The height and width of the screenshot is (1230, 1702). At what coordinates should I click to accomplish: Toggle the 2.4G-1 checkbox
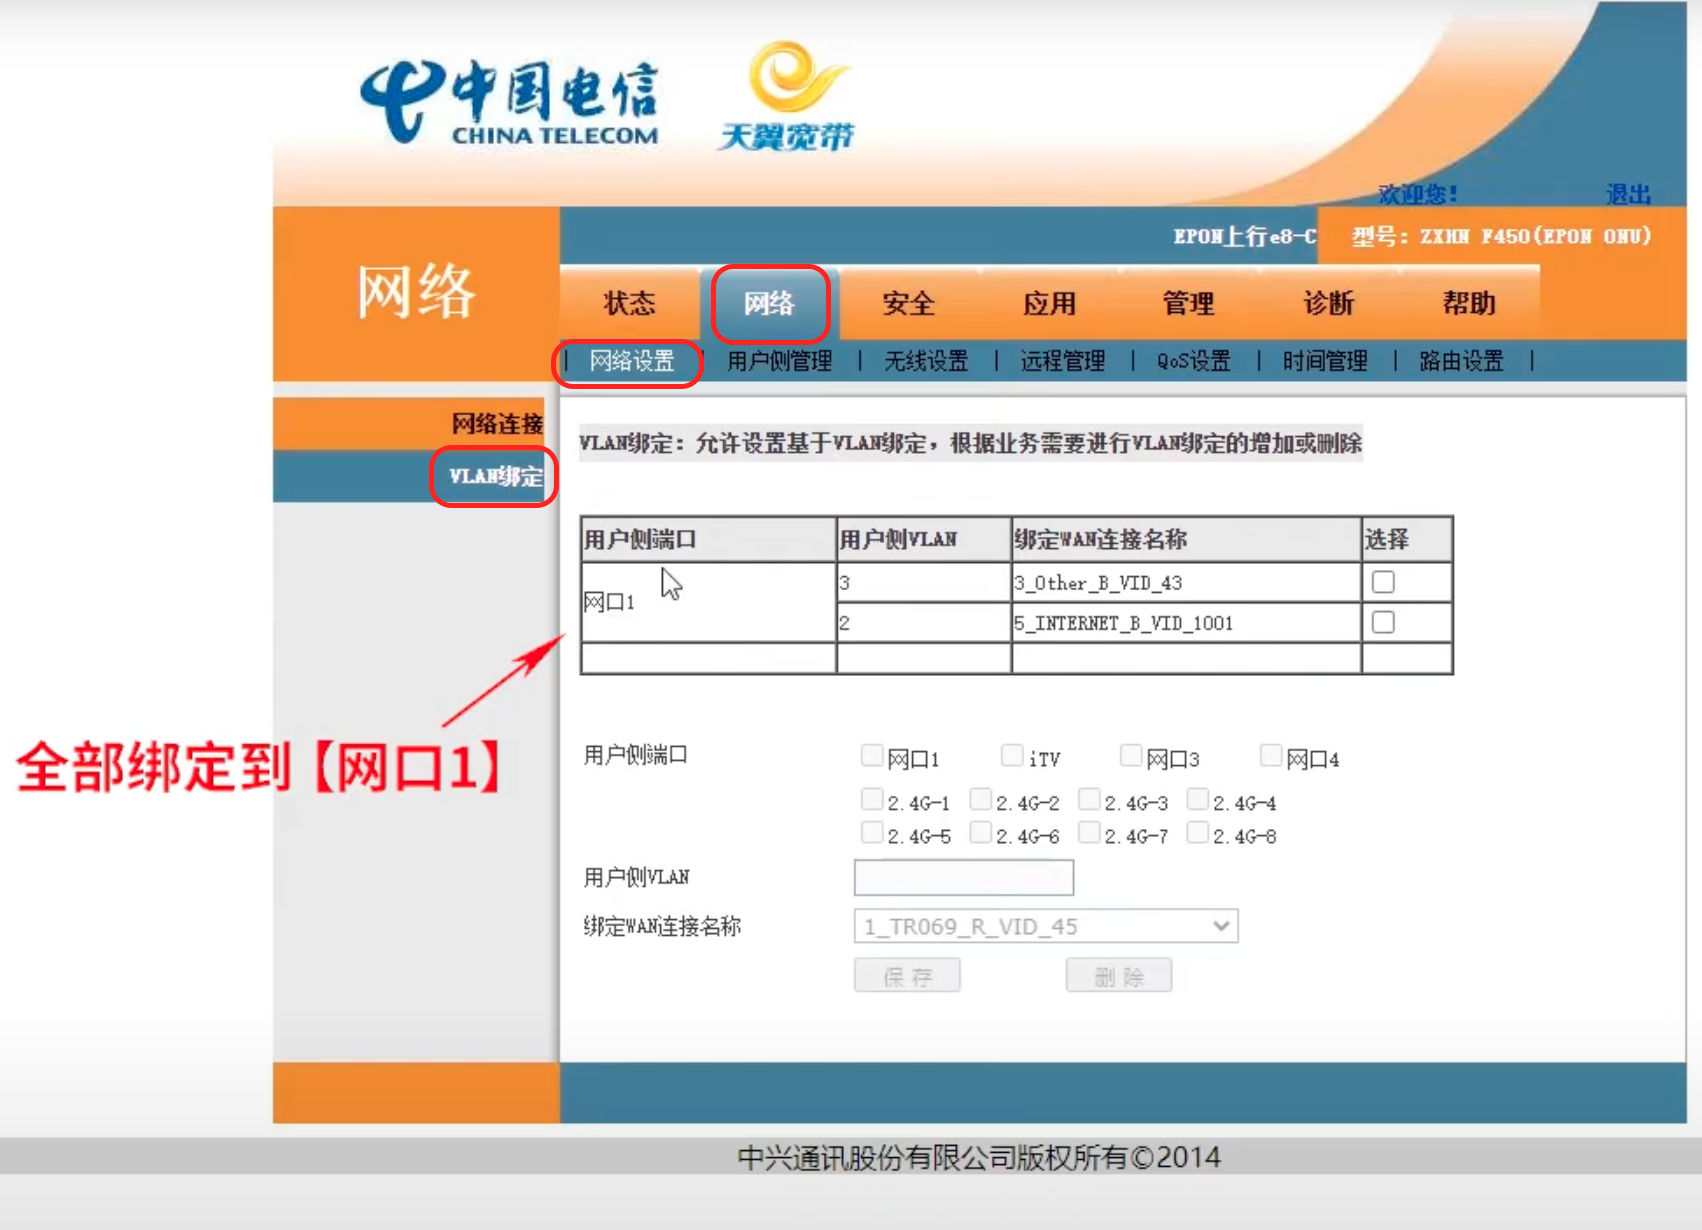pyautogui.click(x=872, y=800)
